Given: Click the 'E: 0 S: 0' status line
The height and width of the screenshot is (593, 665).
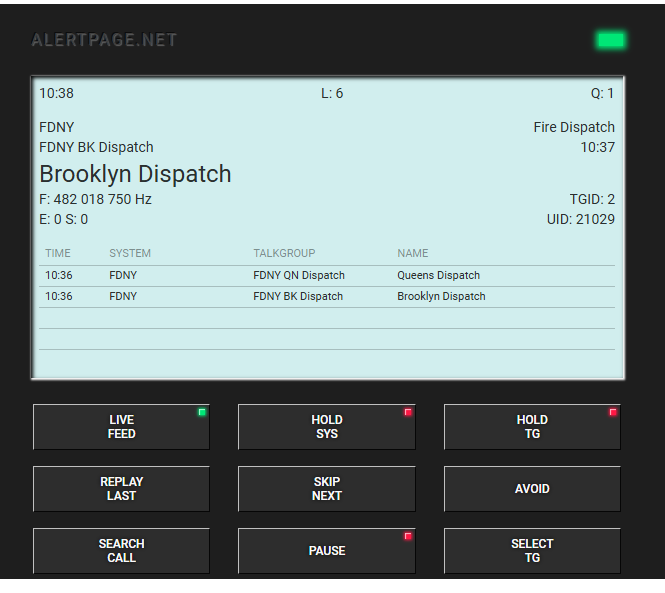Looking at the screenshot, I should pos(64,219).
